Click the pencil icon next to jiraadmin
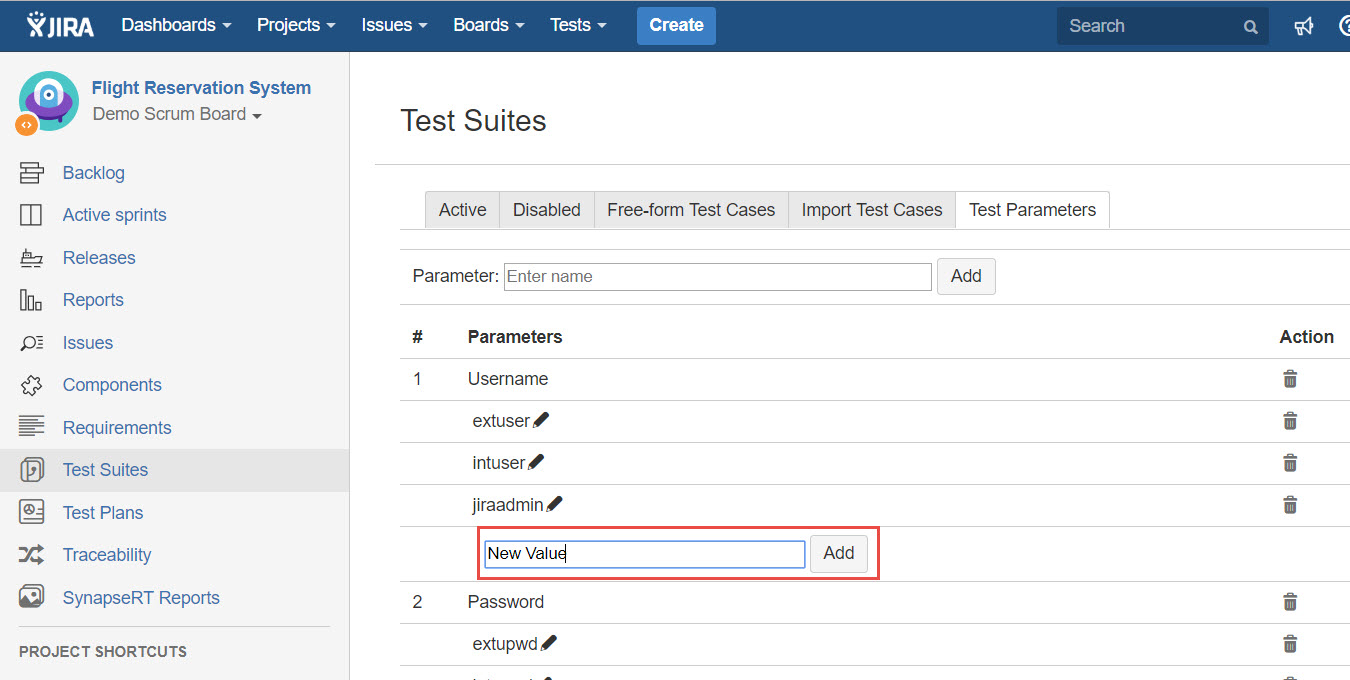 pos(554,505)
